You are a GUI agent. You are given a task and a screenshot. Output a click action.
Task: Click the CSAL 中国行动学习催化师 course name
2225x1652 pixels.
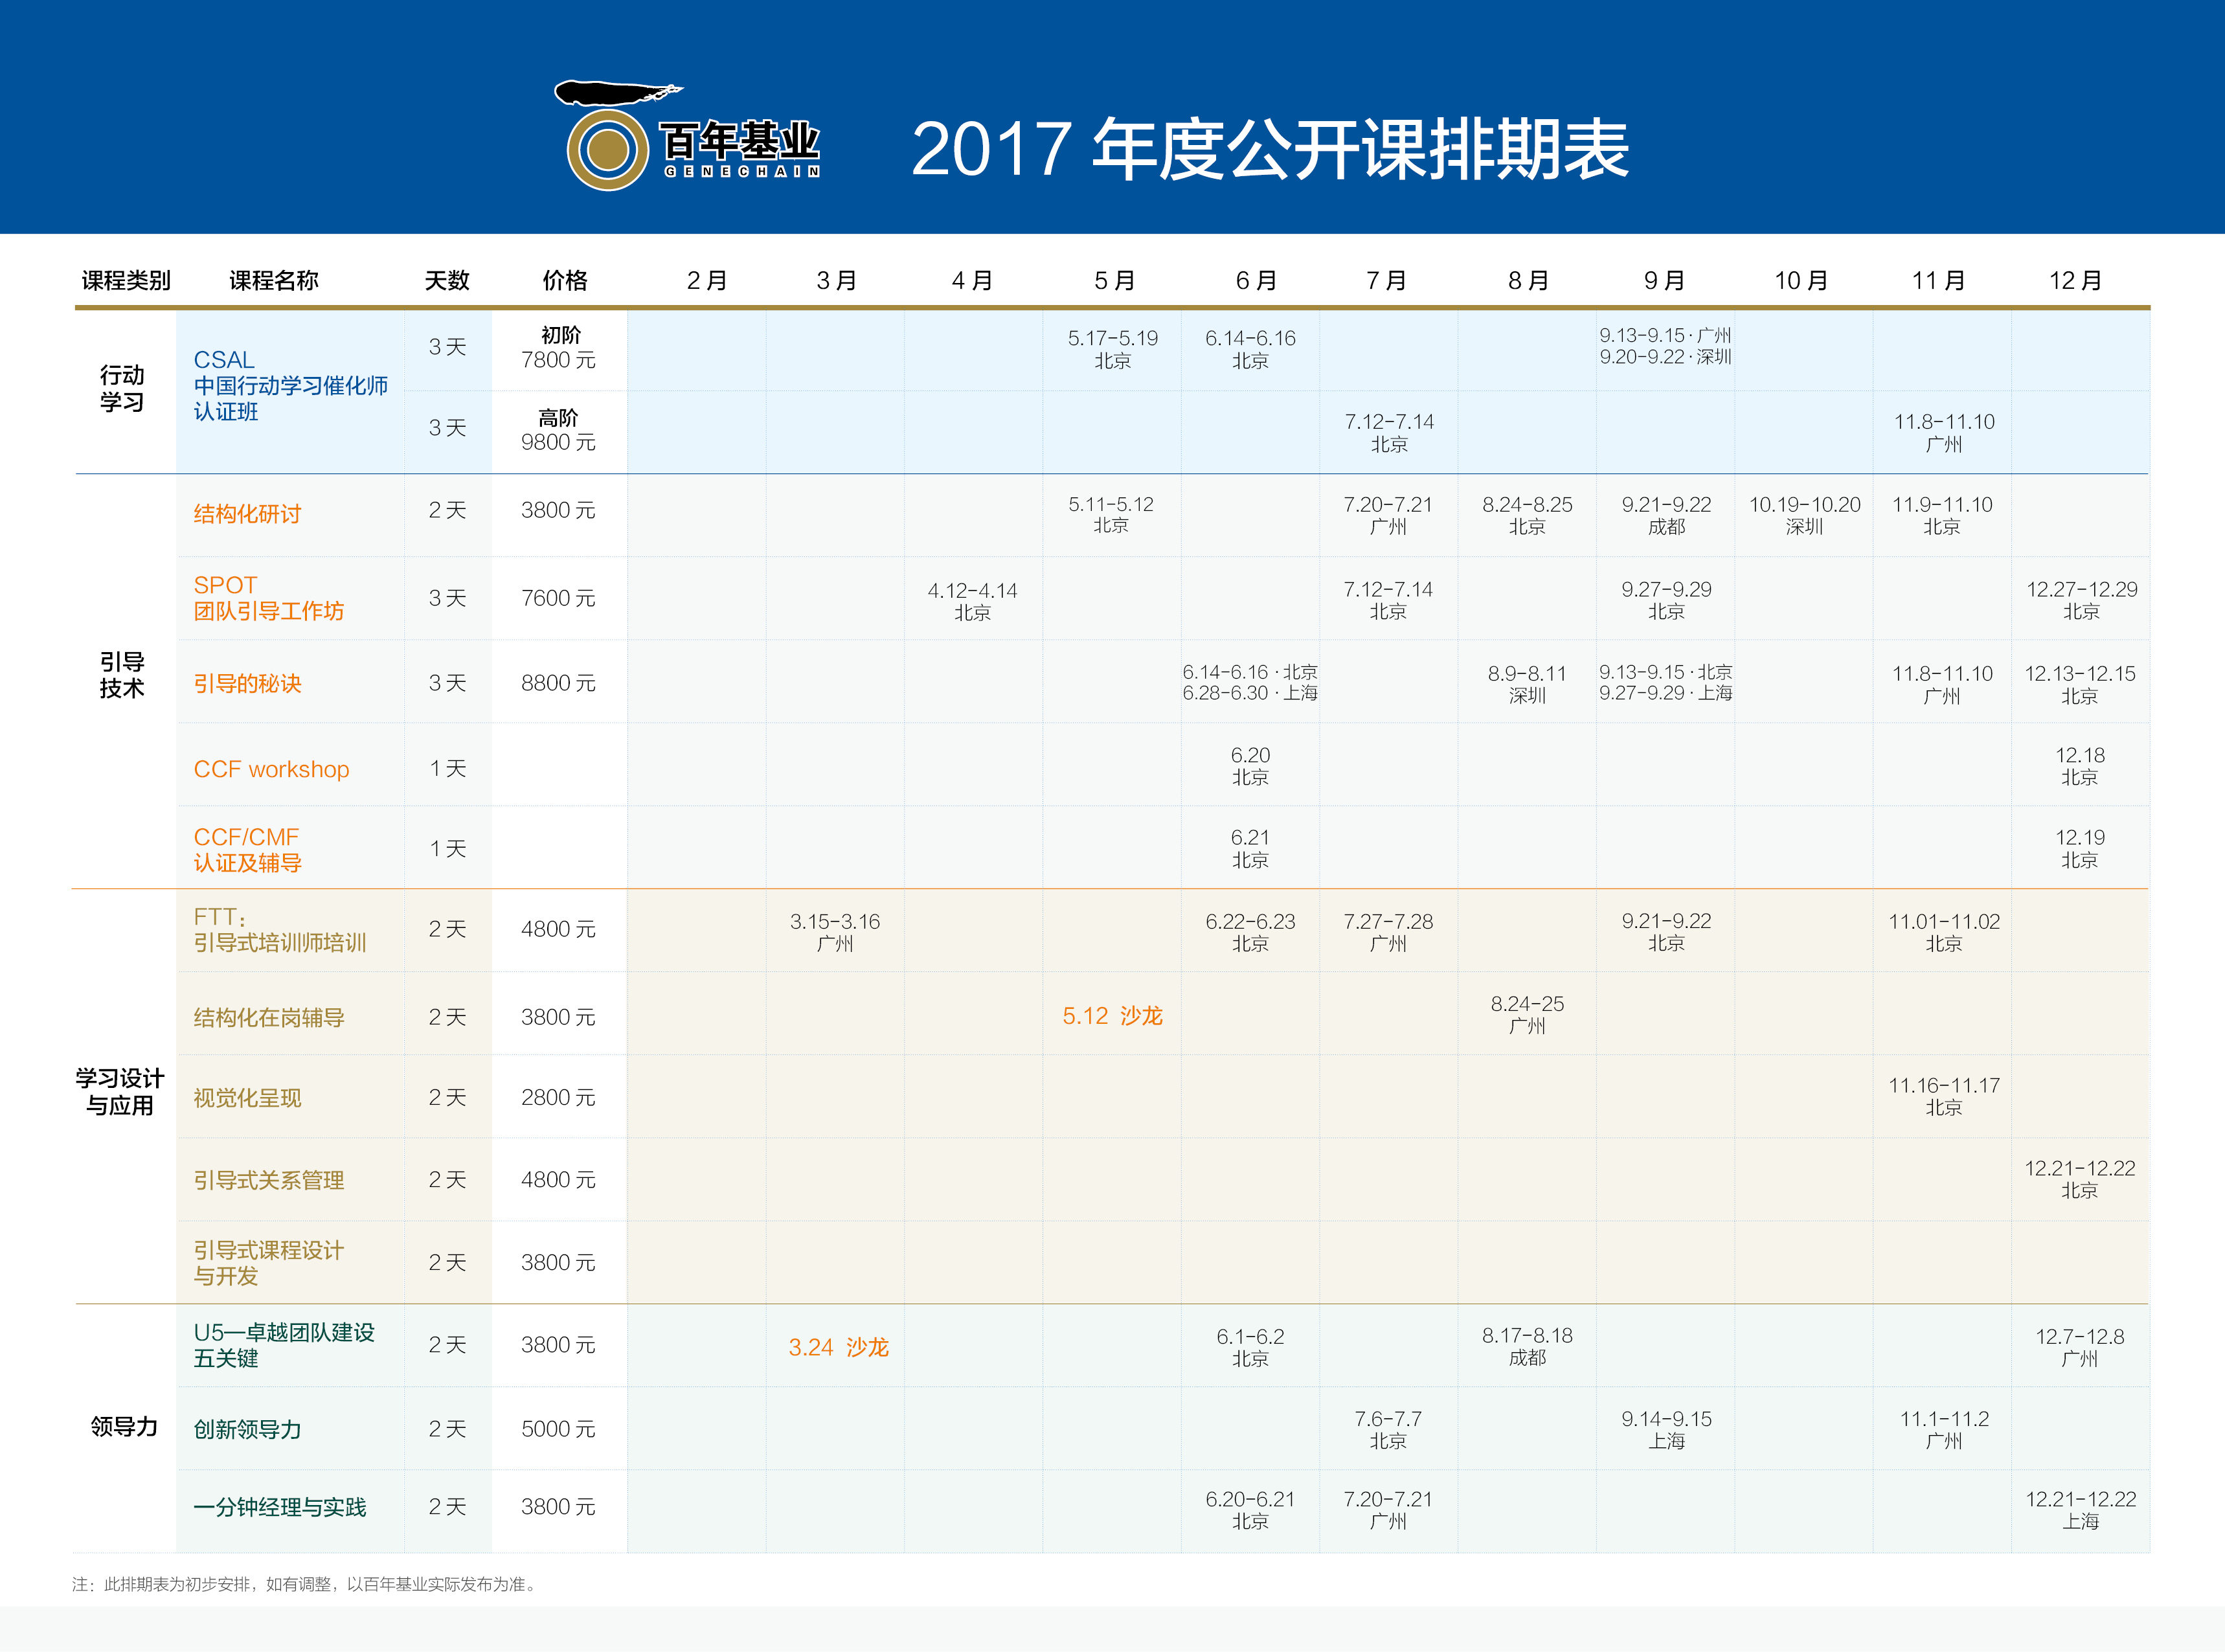[x=290, y=386]
